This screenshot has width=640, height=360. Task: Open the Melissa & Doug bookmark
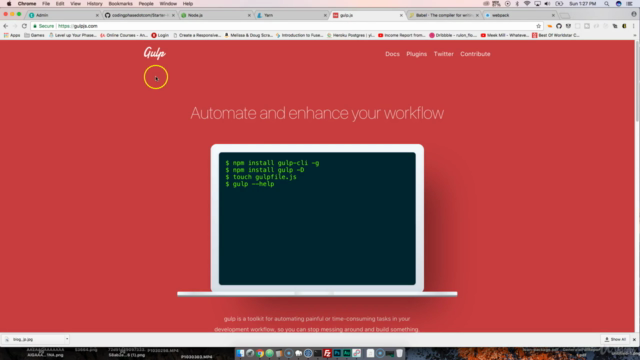(248, 35)
